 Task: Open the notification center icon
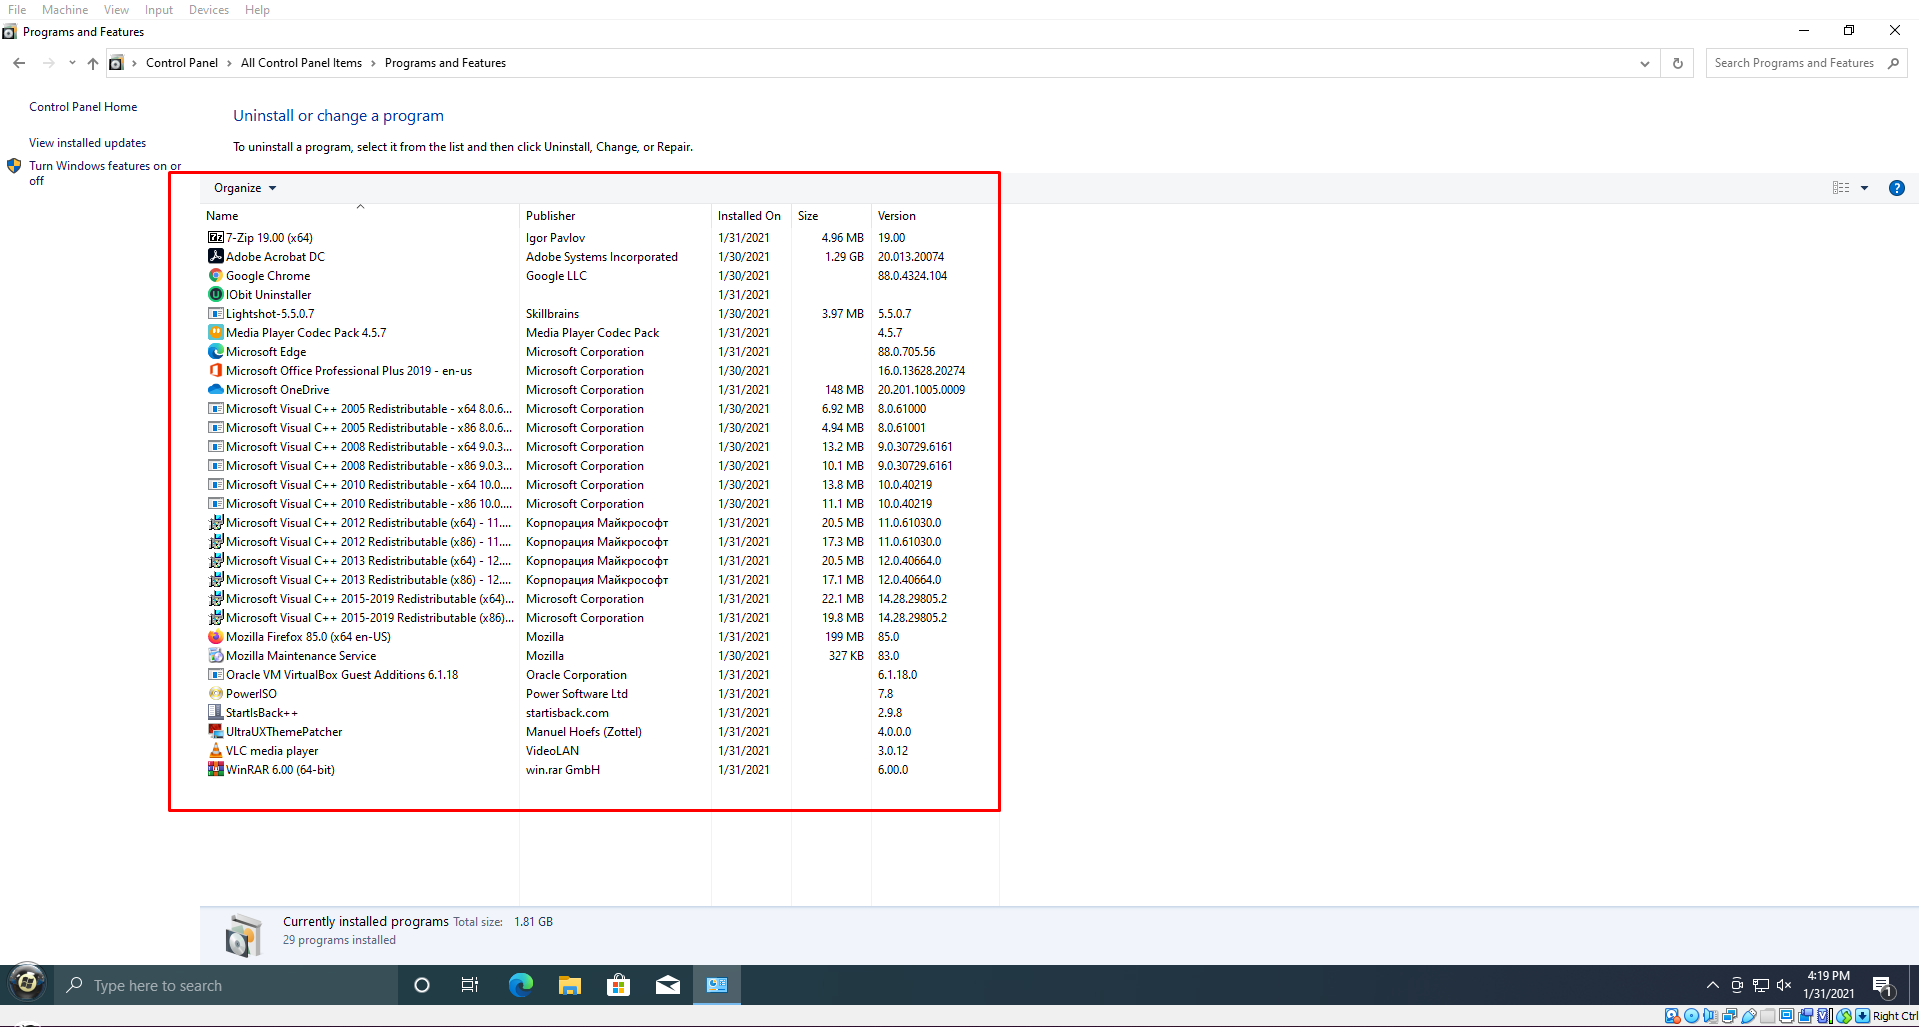pos(1882,986)
